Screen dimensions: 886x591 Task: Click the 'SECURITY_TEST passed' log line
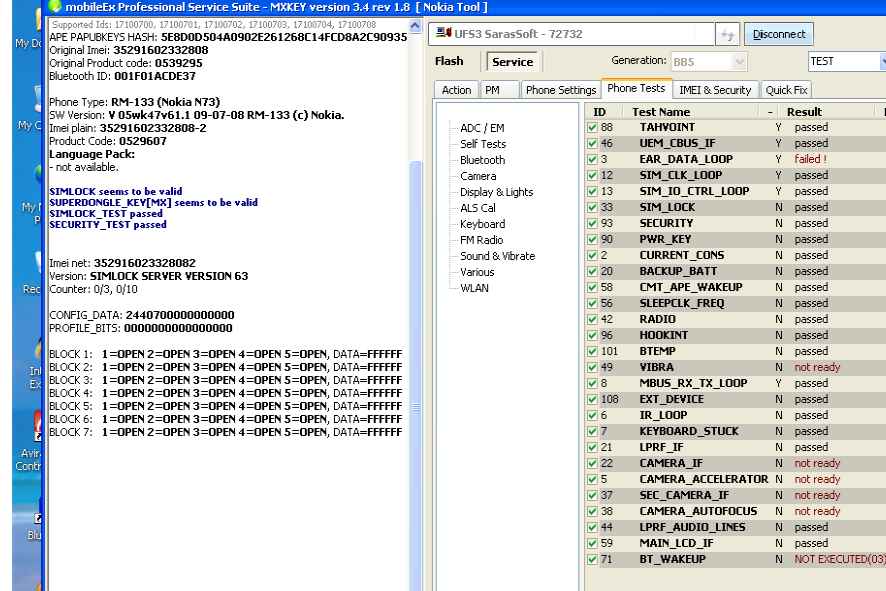pyautogui.click(x=107, y=224)
